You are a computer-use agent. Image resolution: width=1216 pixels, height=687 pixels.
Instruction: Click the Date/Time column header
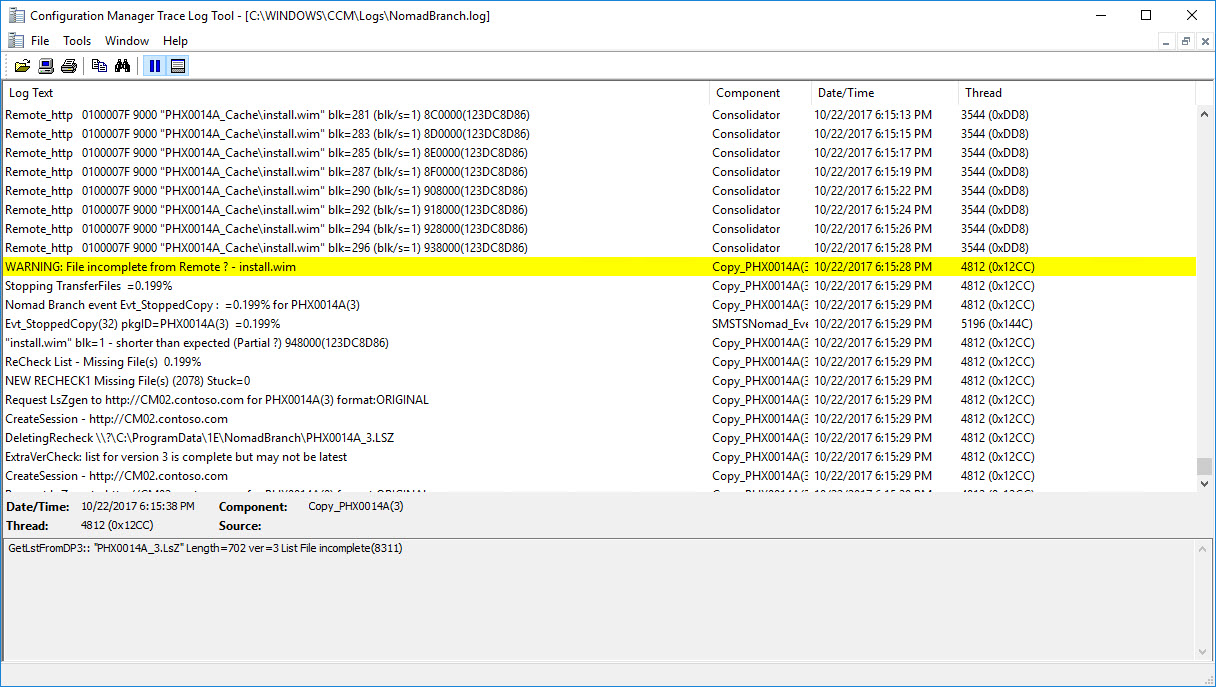tap(883, 93)
